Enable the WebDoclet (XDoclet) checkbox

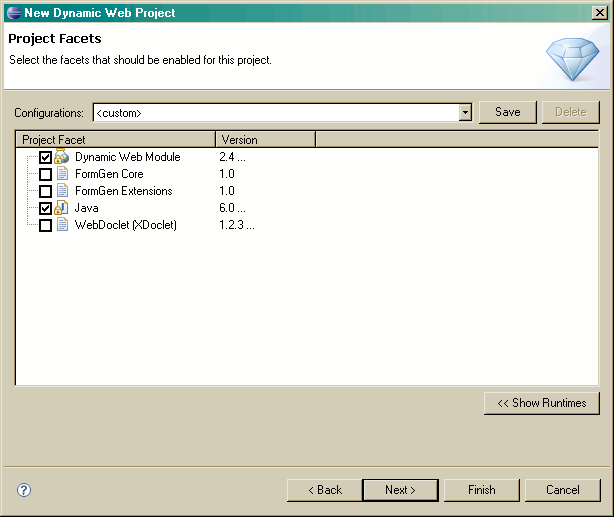45,225
